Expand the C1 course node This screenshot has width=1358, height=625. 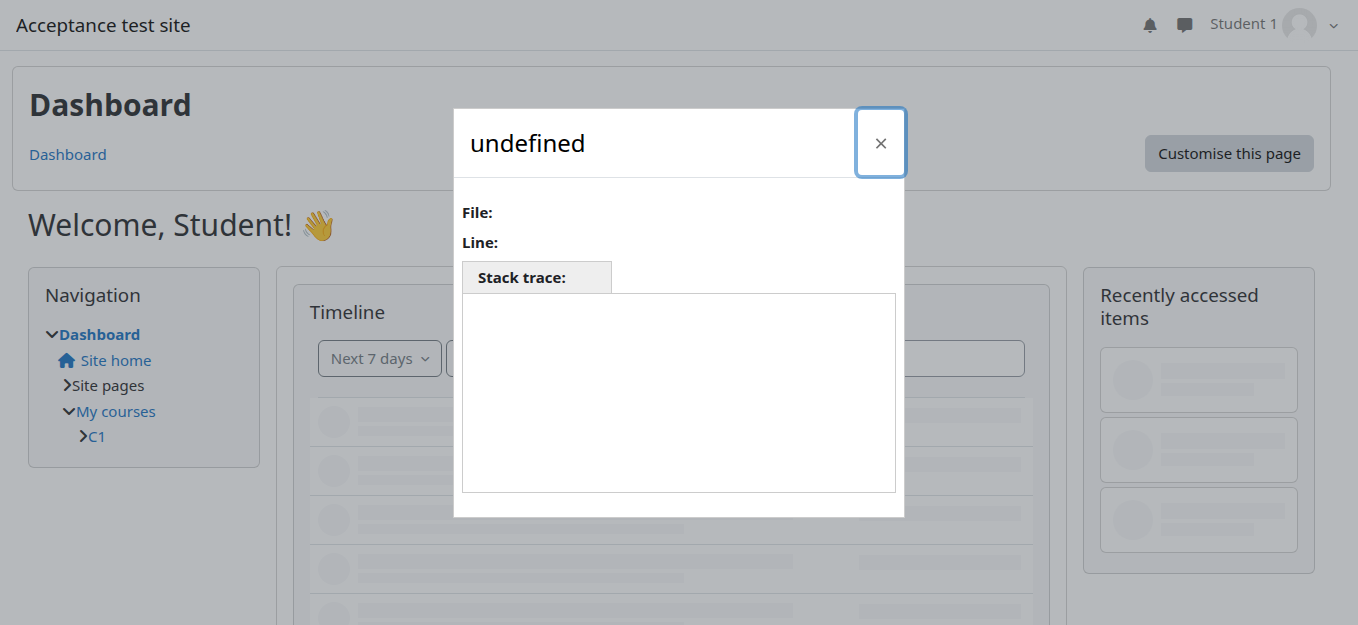tap(83, 437)
